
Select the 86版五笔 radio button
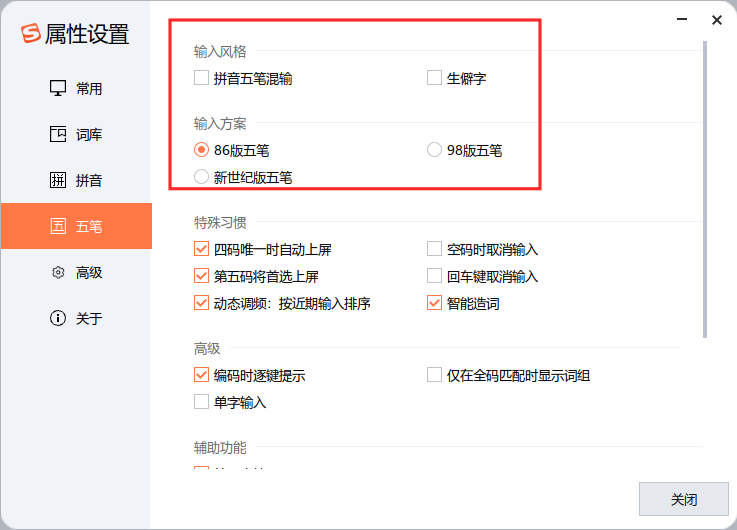[201, 150]
